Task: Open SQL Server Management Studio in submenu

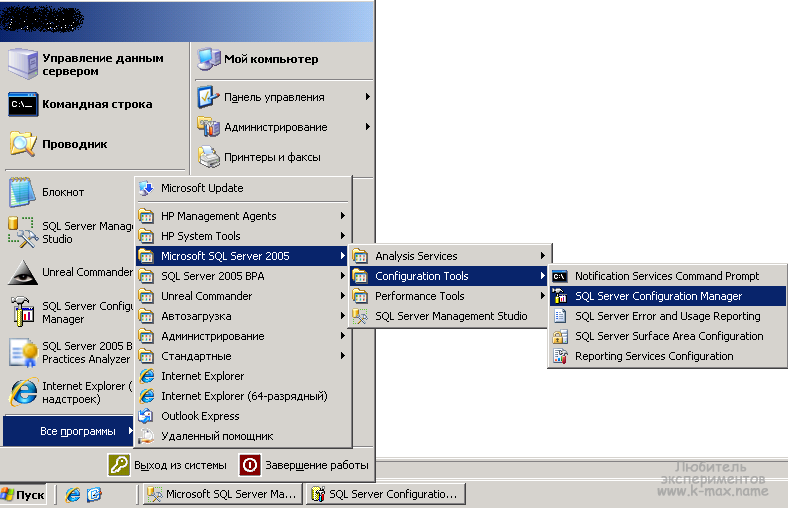Action: [448, 316]
